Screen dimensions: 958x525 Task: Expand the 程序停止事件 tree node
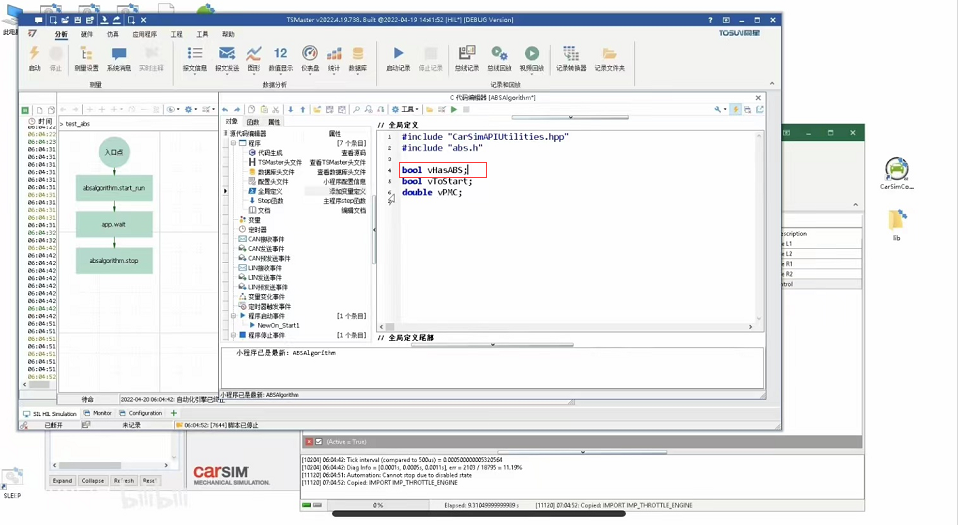(232, 335)
